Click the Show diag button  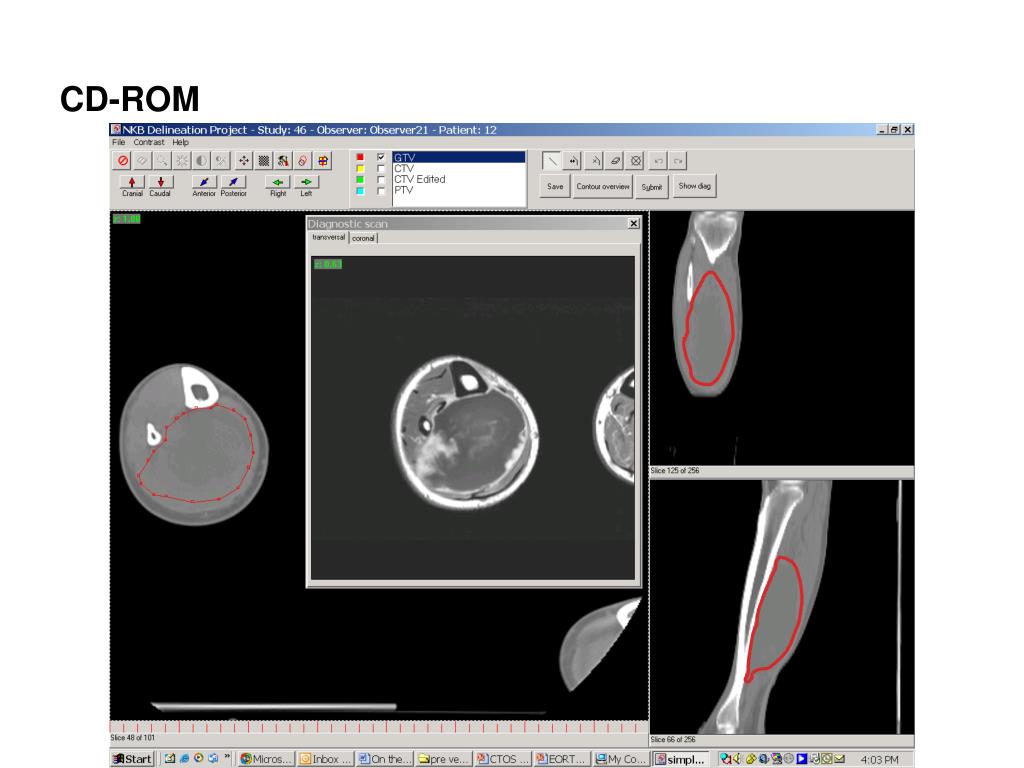click(694, 186)
